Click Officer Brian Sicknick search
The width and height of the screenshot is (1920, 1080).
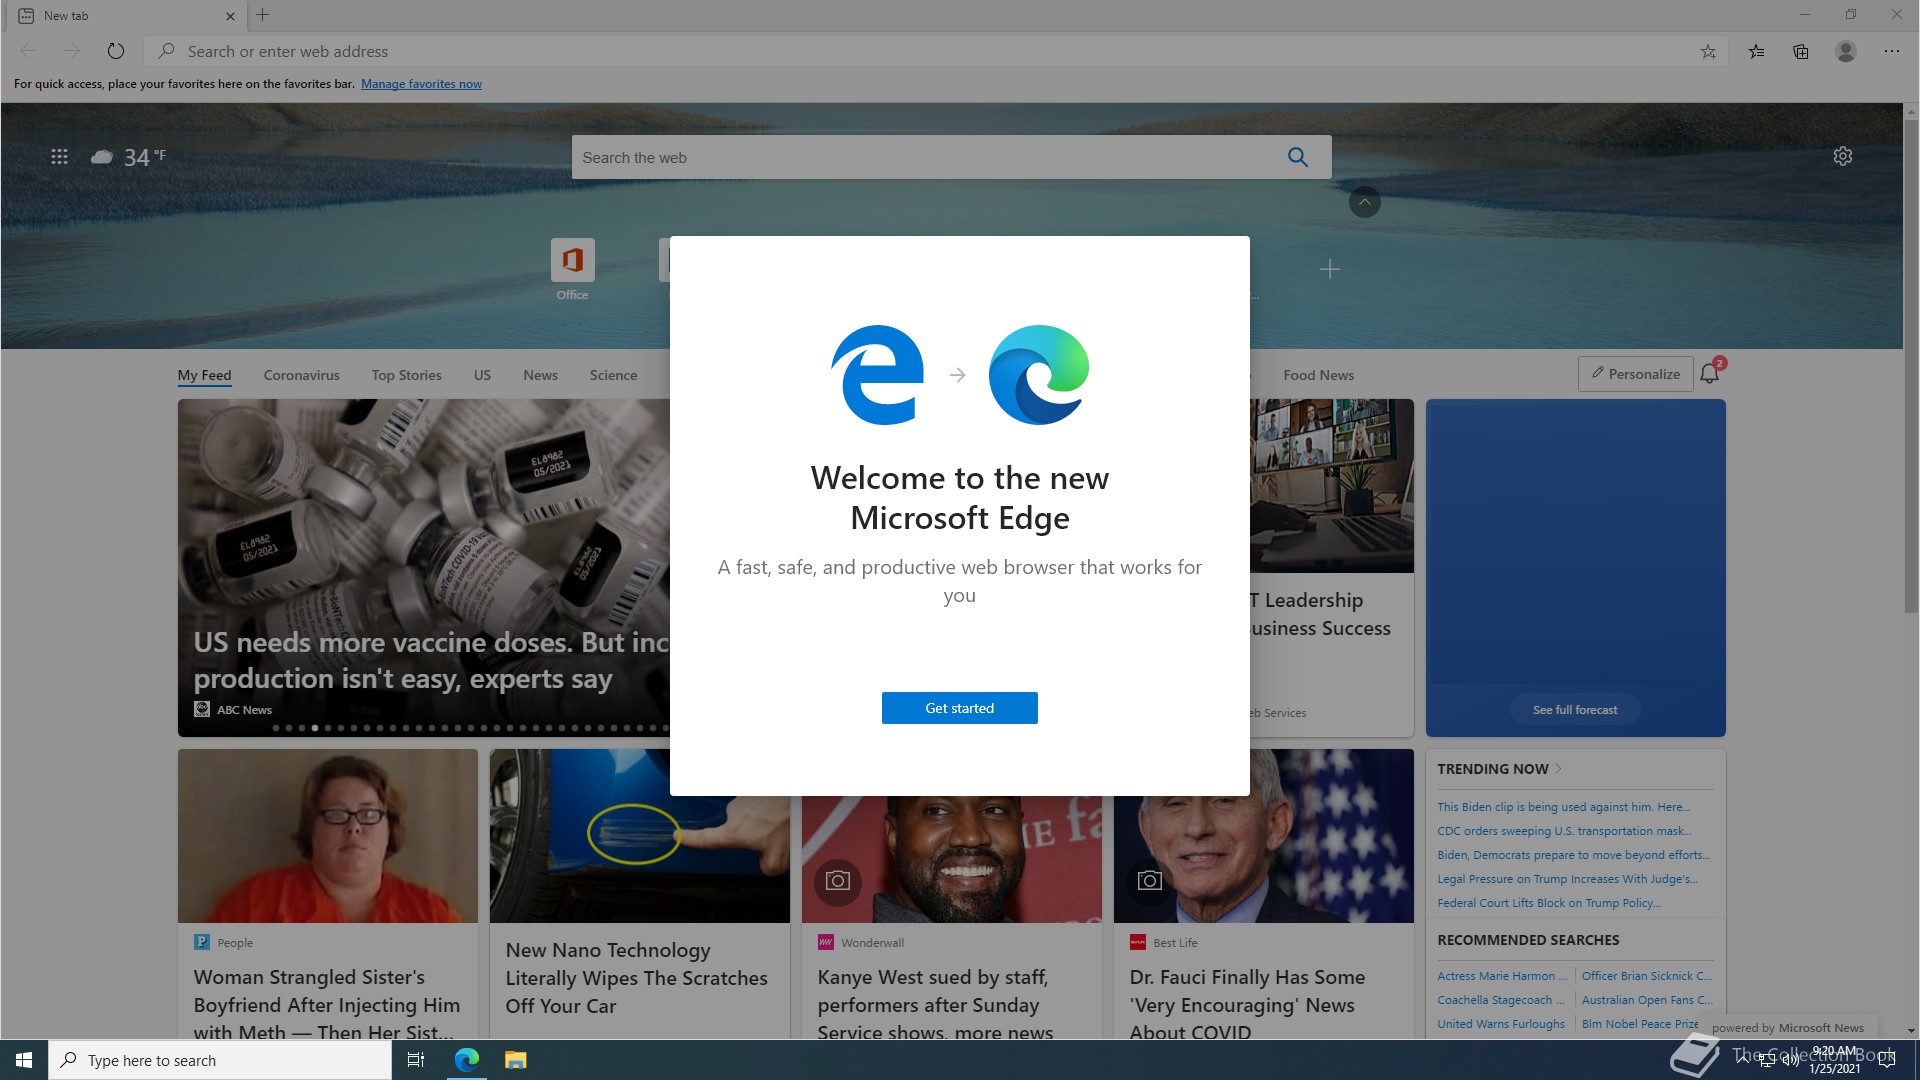coord(1646,976)
